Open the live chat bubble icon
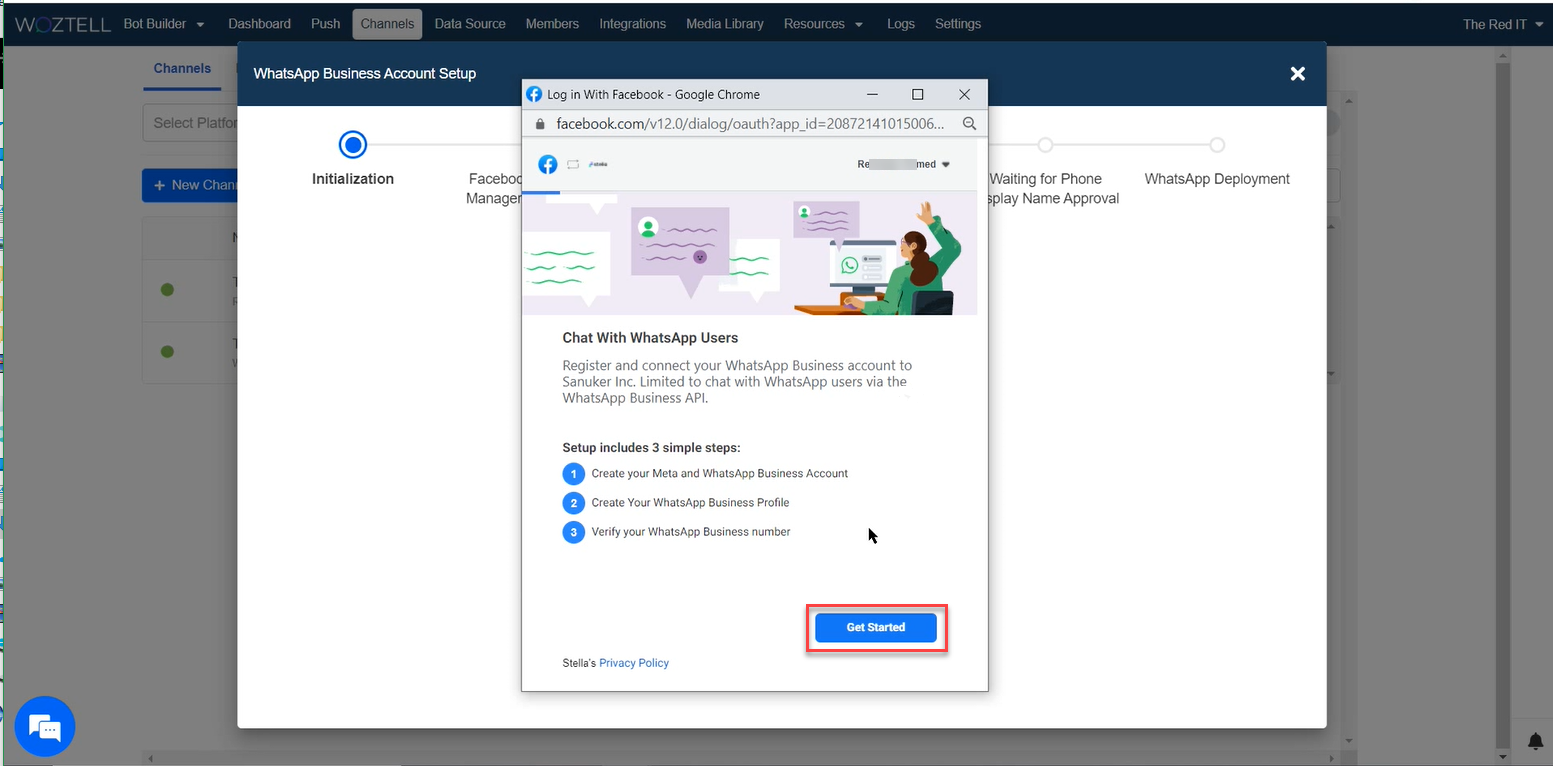 click(45, 726)
